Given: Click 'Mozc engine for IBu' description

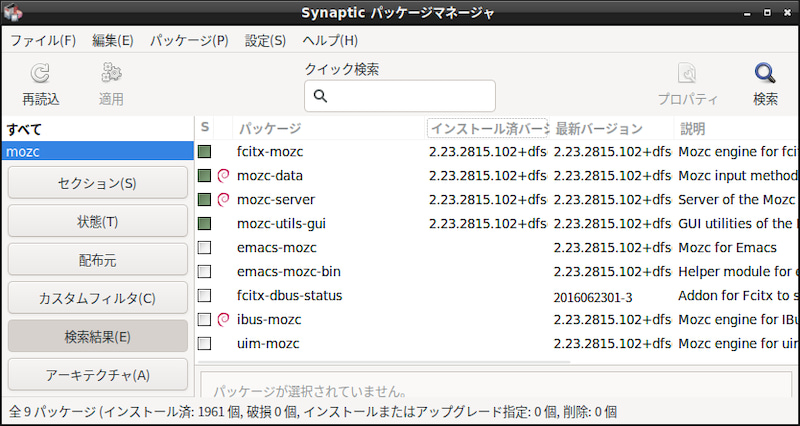Looking at the screenshot, I should [738, 320].
